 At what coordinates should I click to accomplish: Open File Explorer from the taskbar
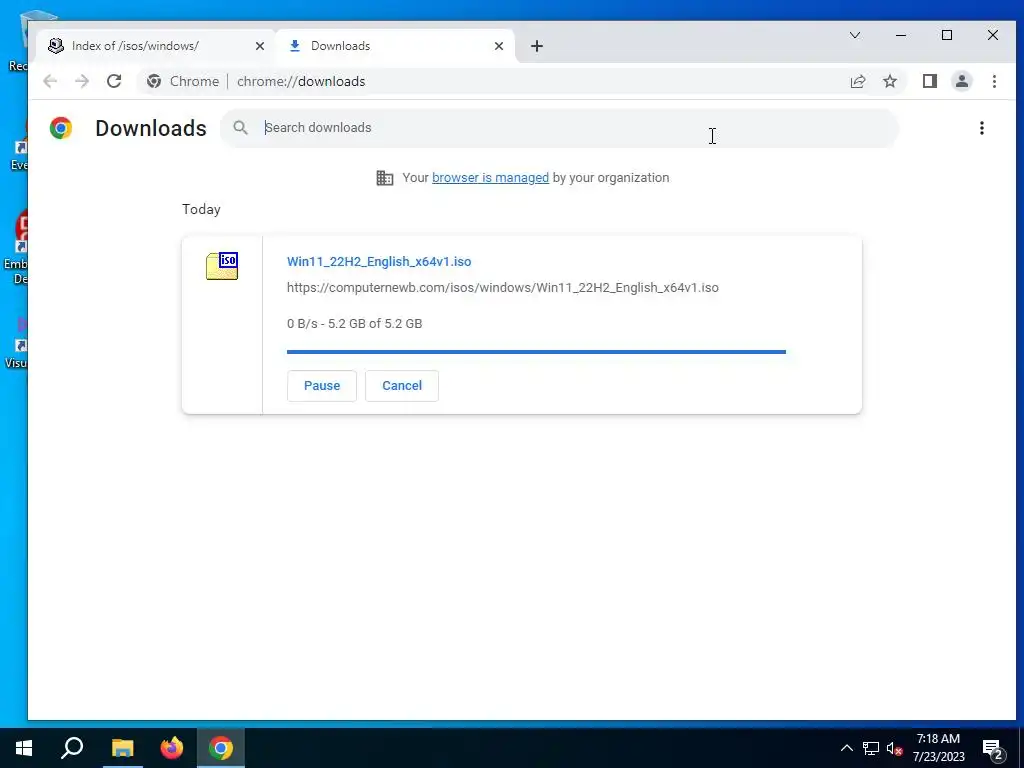pyautogui.click(x=122, y=748)
